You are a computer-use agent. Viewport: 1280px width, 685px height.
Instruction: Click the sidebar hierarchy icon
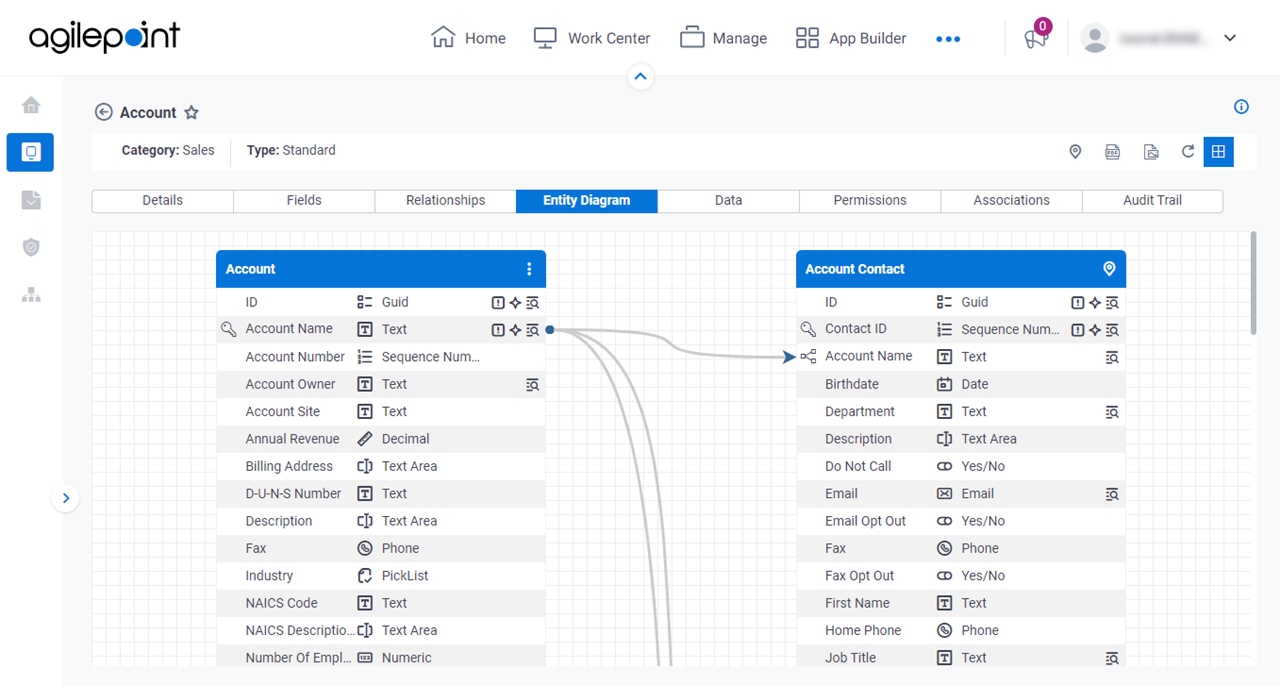(31, 295)
